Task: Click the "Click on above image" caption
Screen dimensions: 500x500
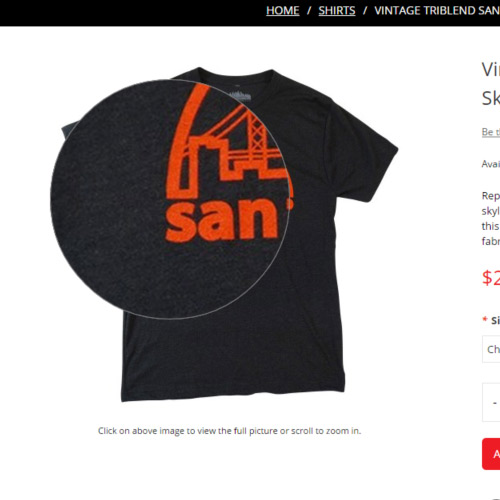Action: (229, 431)
